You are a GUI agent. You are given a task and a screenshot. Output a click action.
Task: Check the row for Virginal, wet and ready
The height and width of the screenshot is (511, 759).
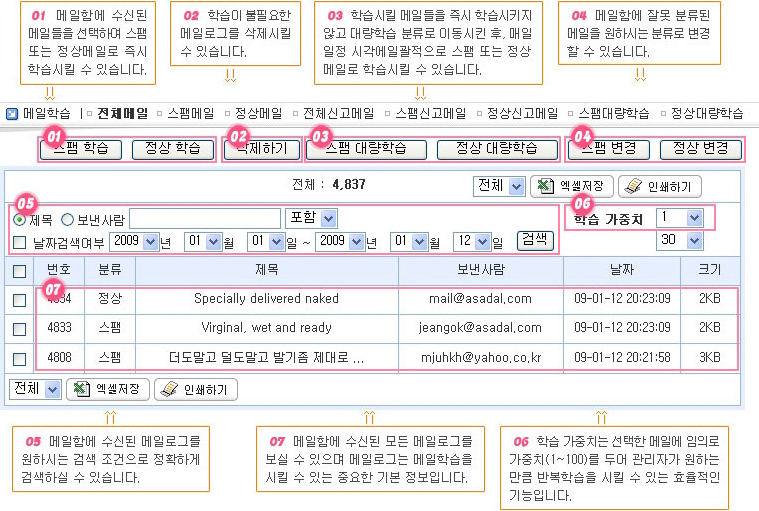[x=20, y=327]
